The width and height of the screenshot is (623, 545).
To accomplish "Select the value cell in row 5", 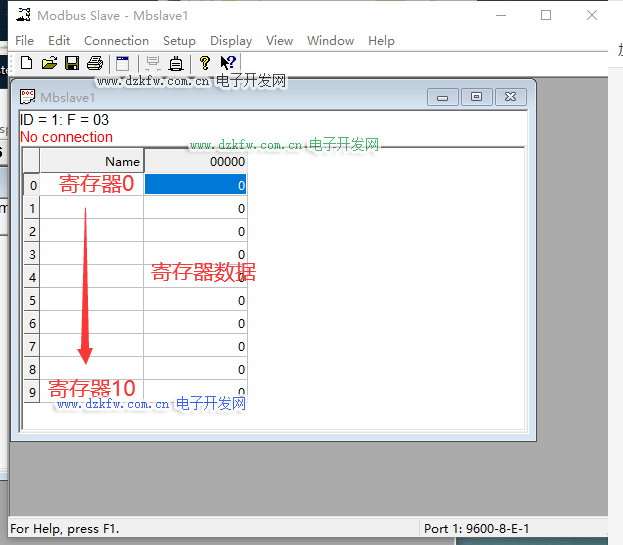I will [195, 300].
